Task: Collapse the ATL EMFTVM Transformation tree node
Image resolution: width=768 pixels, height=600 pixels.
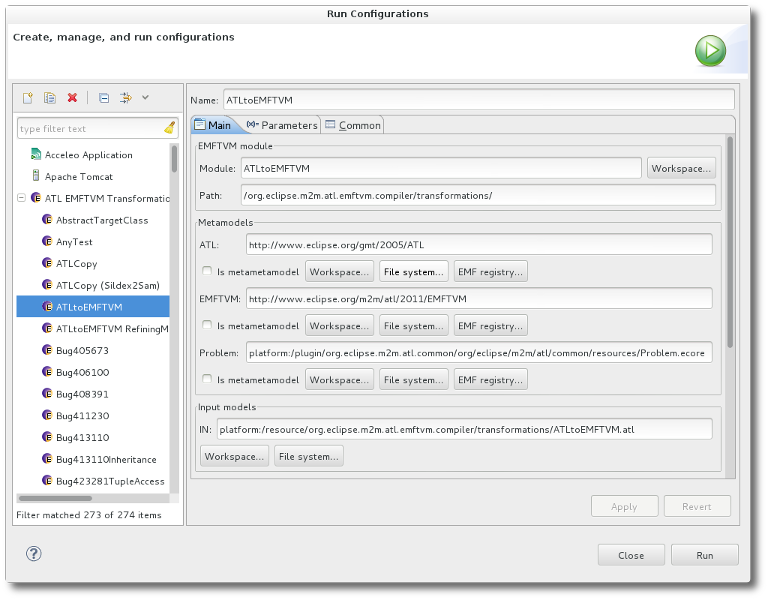Action: [x=22, y=198]
